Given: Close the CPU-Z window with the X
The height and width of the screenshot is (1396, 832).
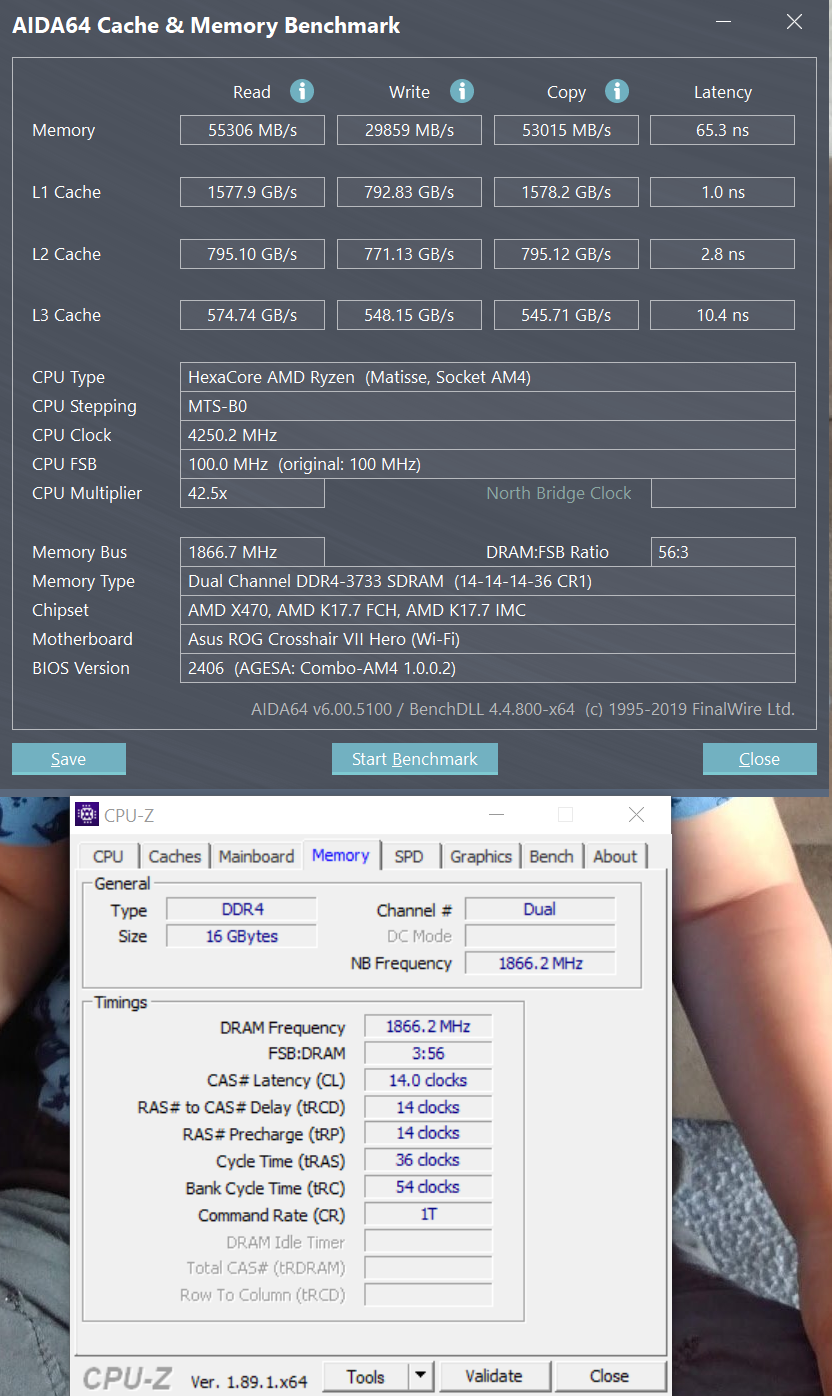Looking at the screenshot, I should click(x=636, y=814).
